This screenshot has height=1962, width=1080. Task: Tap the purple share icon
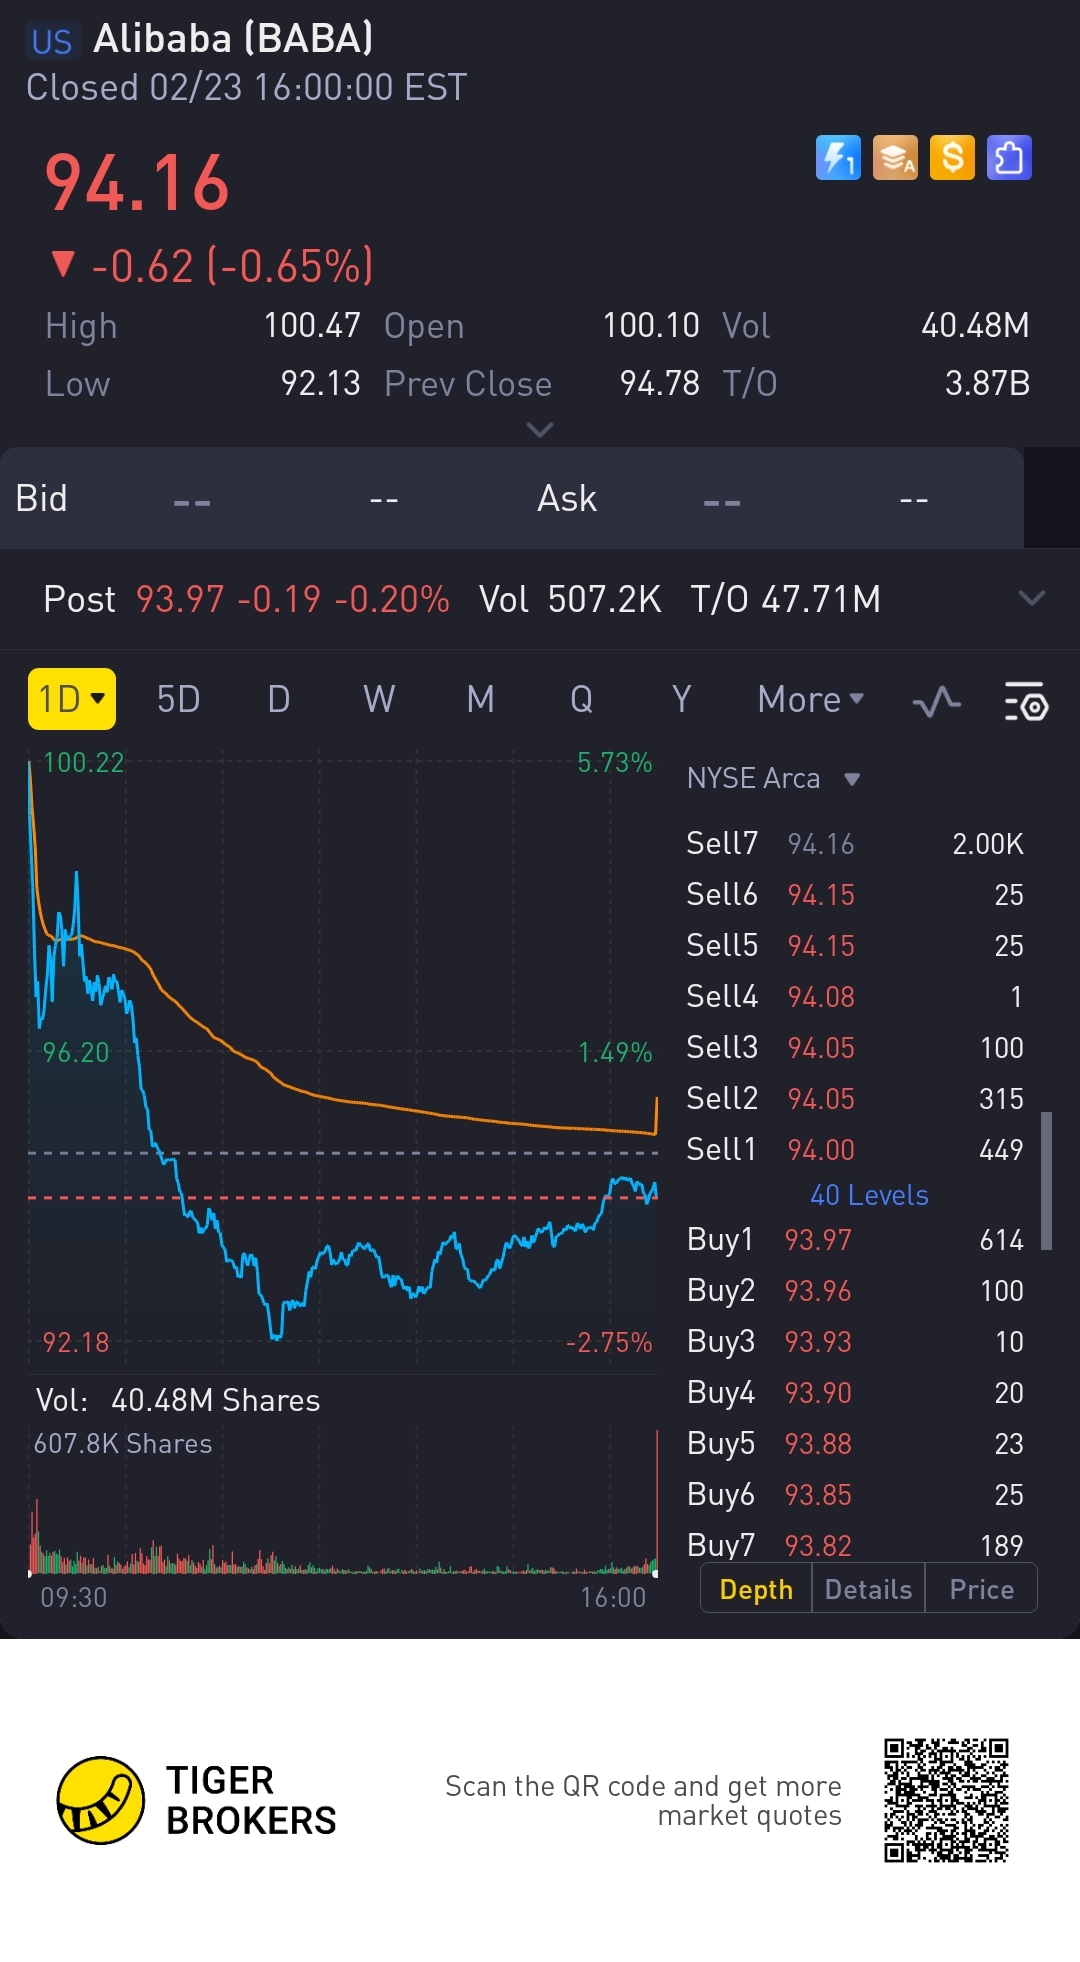[x=1009, y=158]
